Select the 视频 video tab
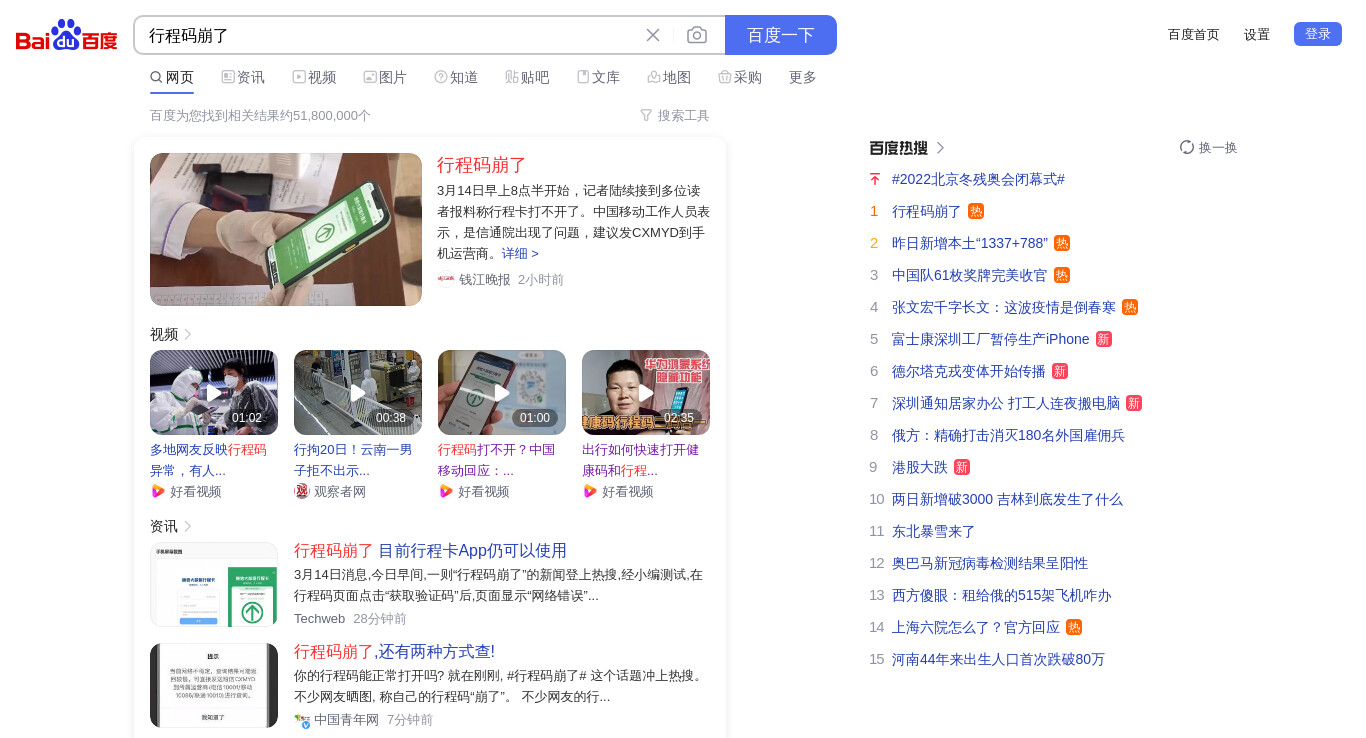 pyautogui.click(x=314, y=77)
